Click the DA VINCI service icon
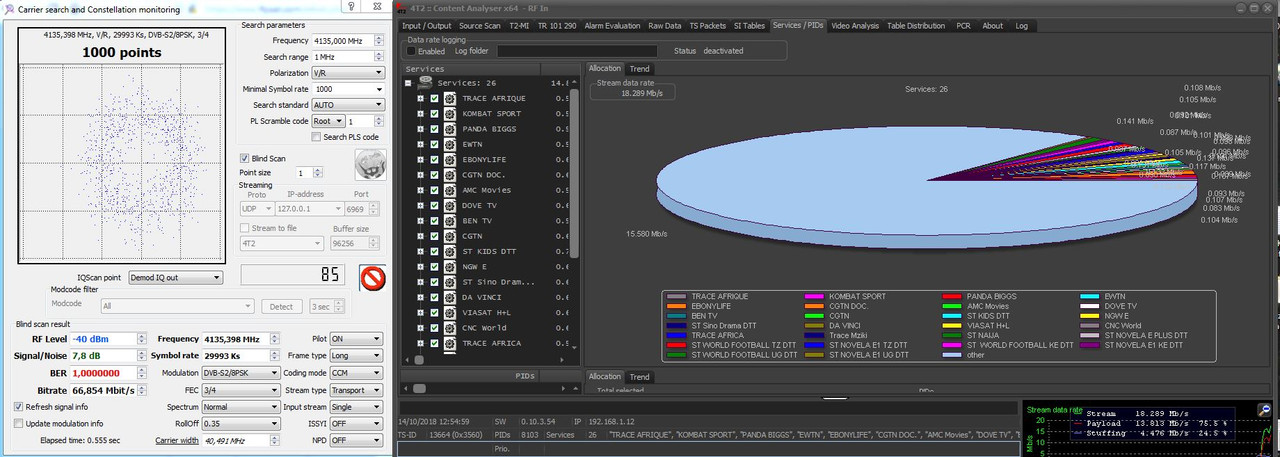1280x457 pixels. (x=450, y=298)
